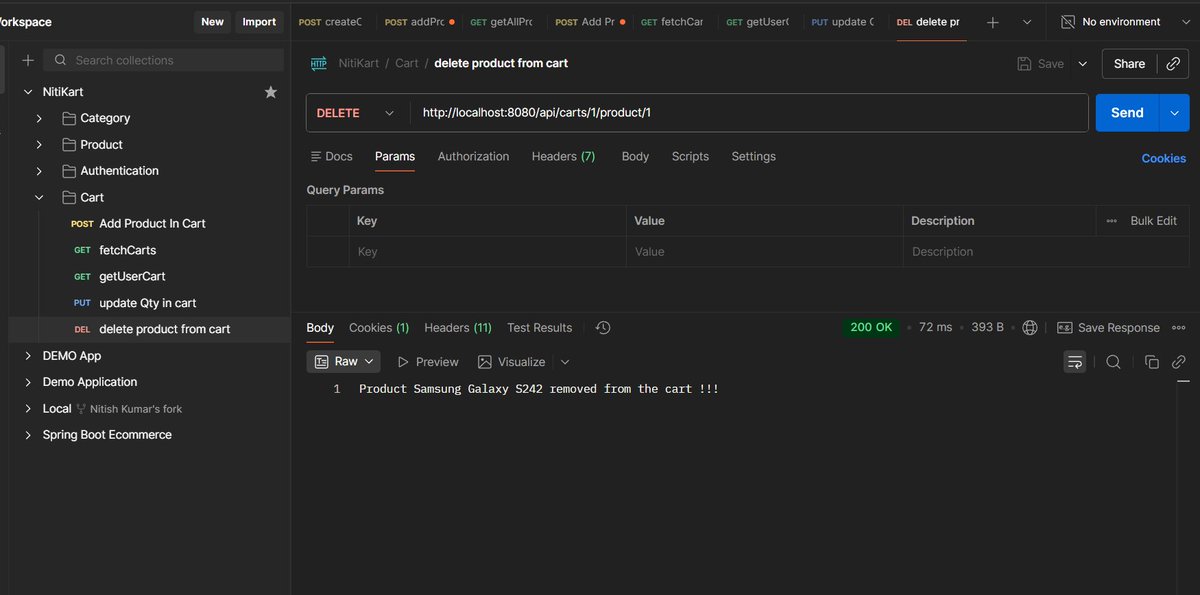Screen dimensions: 1200x595
Task: Expand the Category folder
Action: (39, 118)
